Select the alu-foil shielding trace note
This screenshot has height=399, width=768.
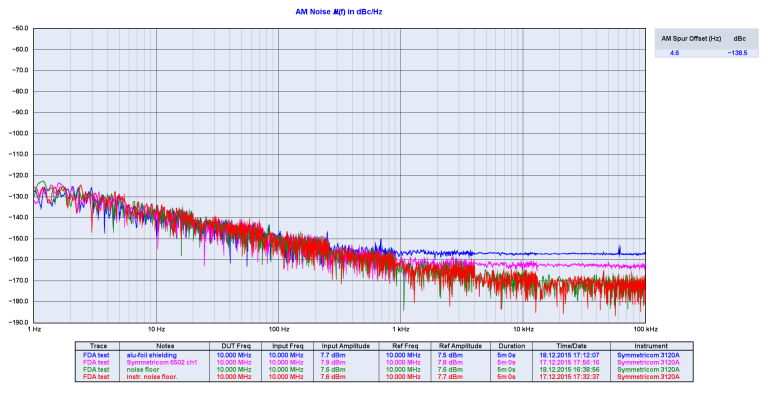[151, 355]
